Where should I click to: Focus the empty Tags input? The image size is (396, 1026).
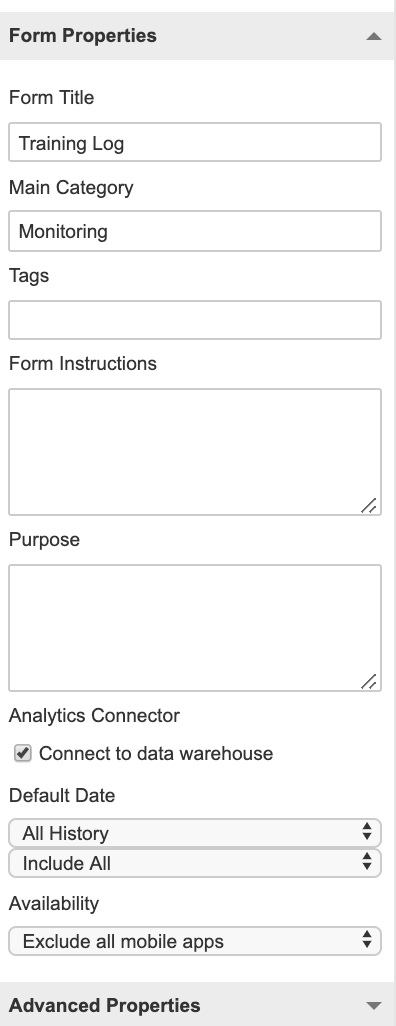pos(195,320)
